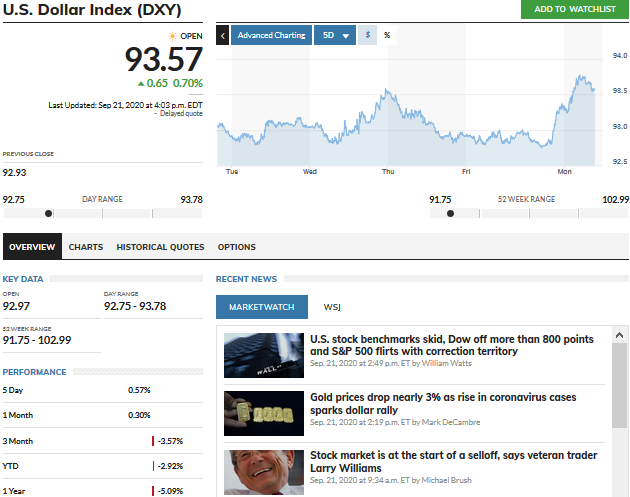Image resolution: width=630 pixels, height=497 pixels.
Task: Click the current price 93.57
Action: (164, 59)
